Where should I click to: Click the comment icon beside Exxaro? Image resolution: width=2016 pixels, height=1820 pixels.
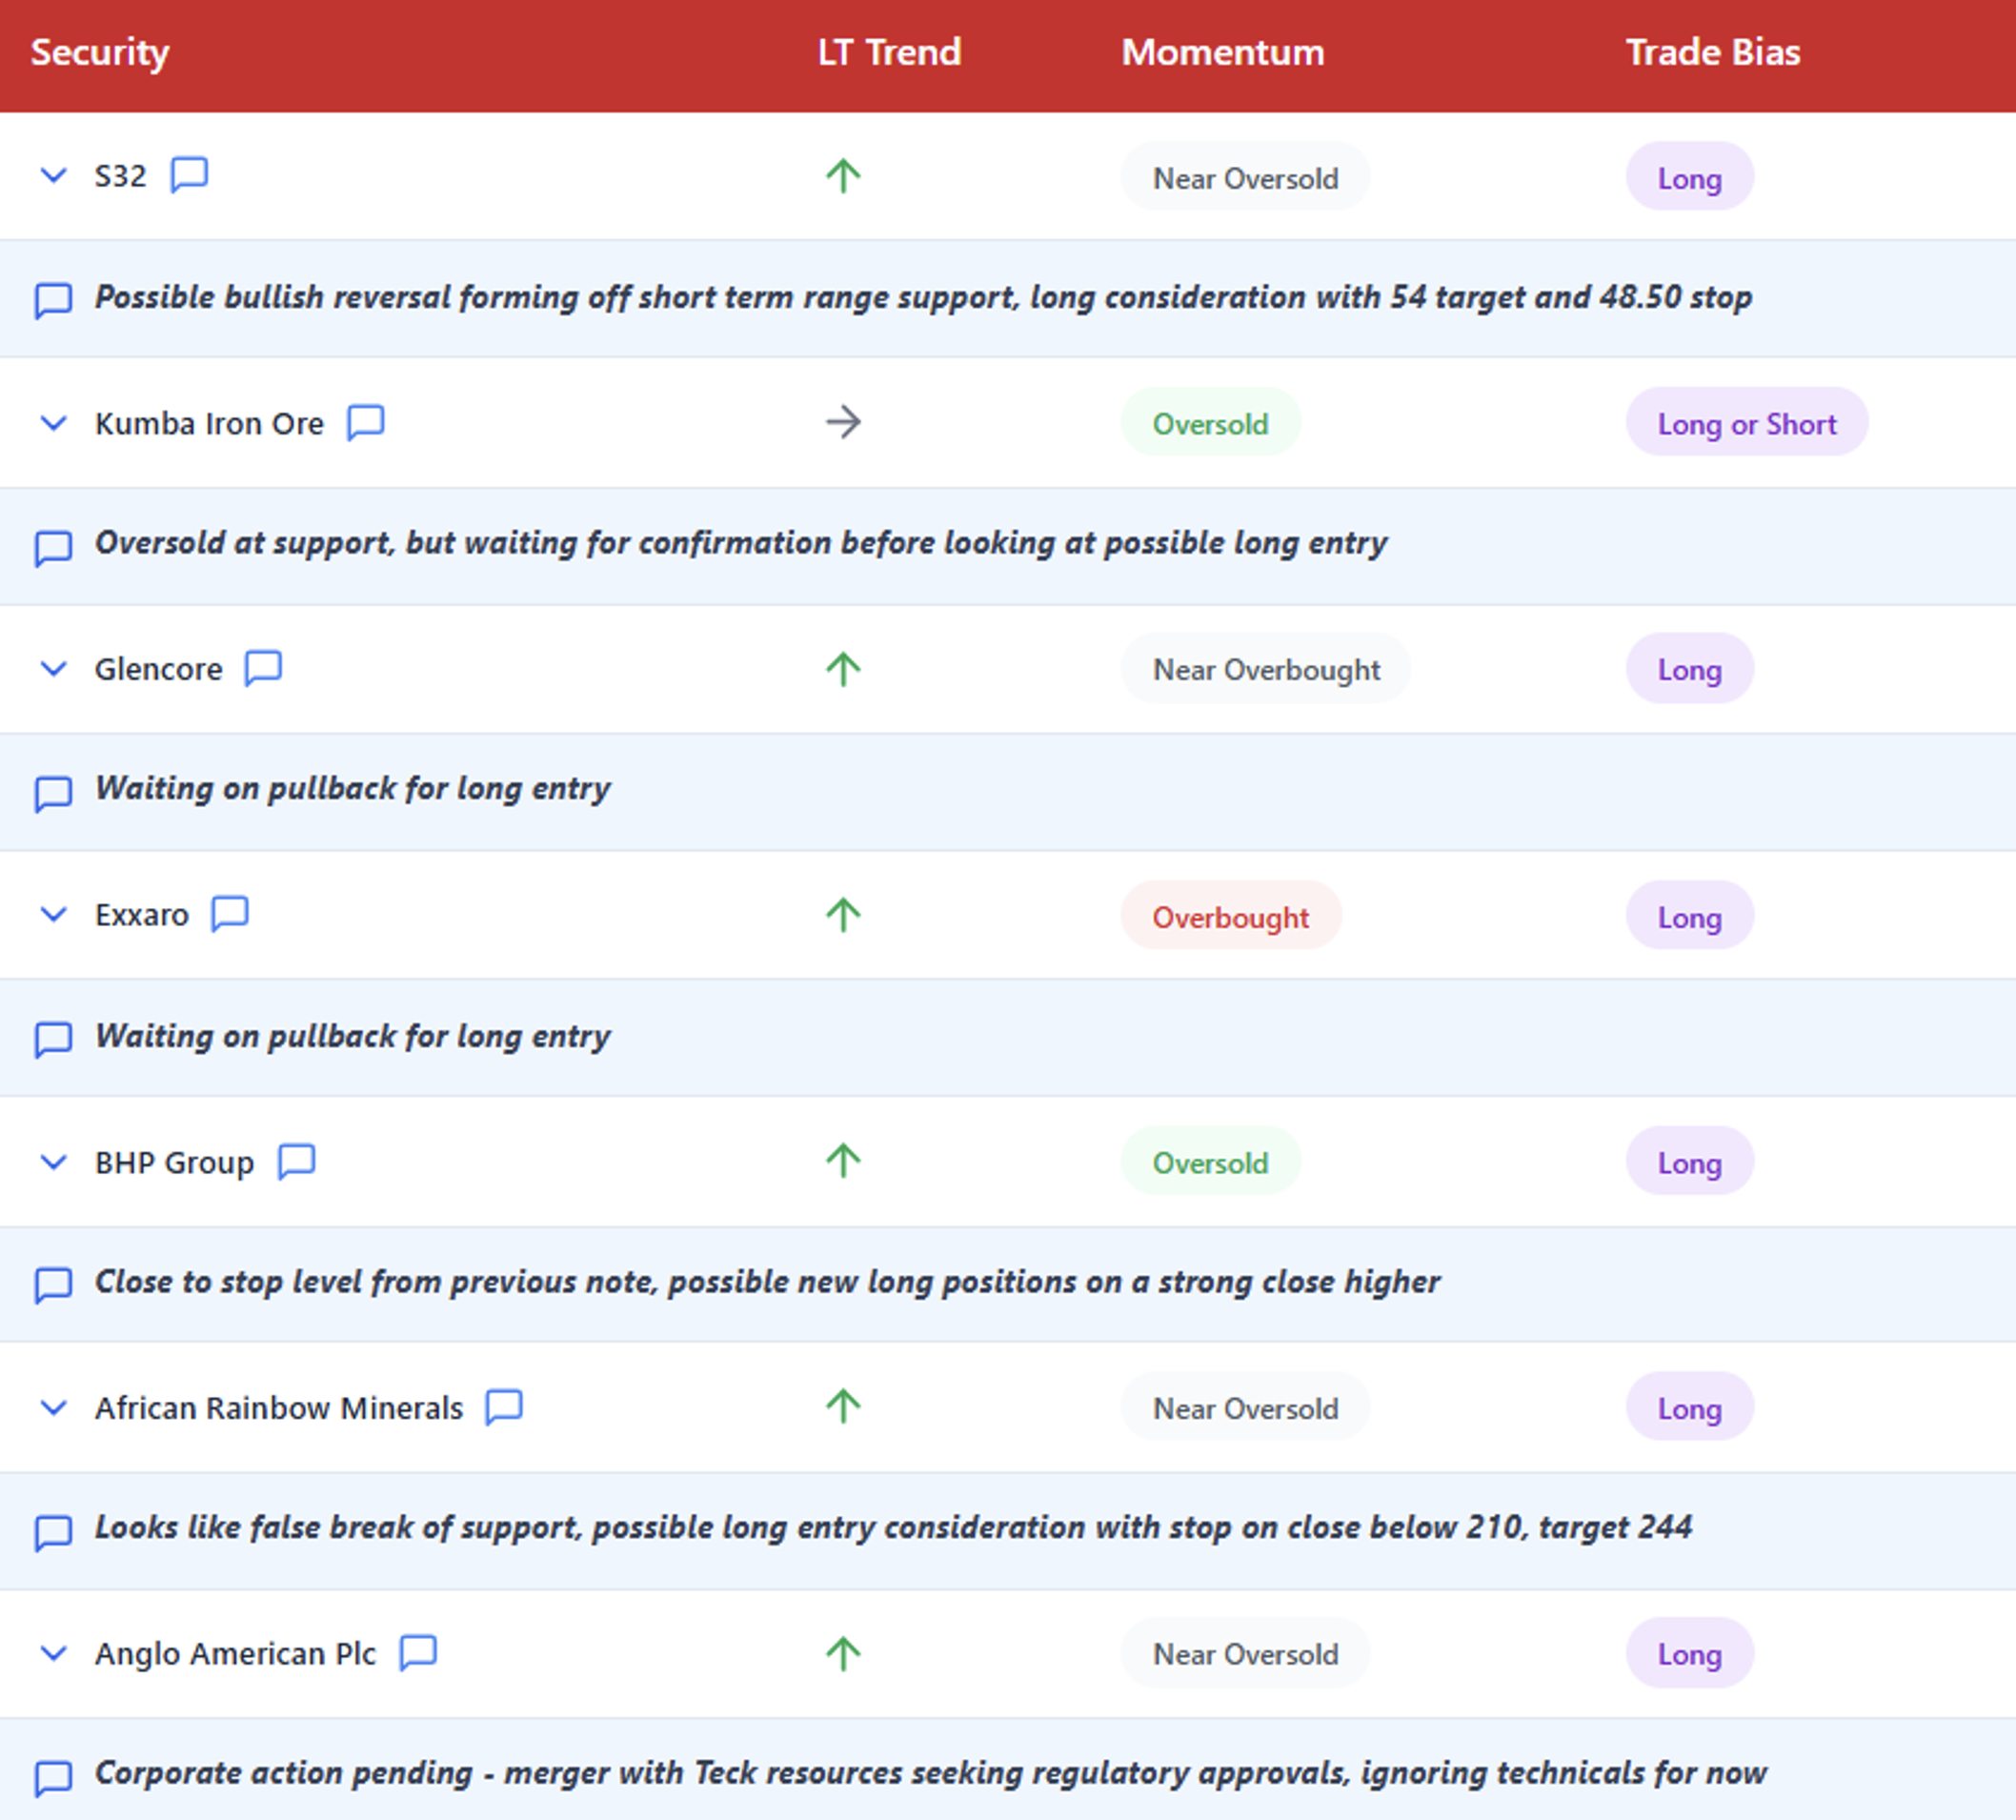point(230,914)
